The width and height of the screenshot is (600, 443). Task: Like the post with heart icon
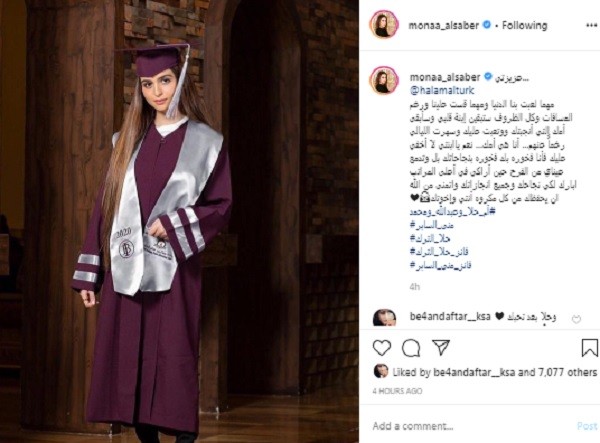(x=382, y=348)
